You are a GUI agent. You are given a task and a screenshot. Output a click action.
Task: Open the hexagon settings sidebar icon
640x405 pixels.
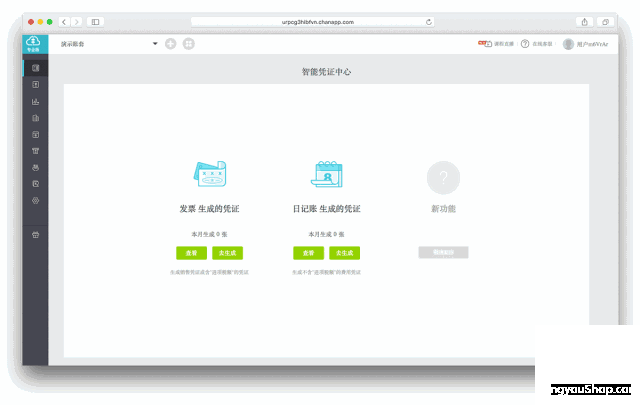pyautogui.click(x=36, y=200)
